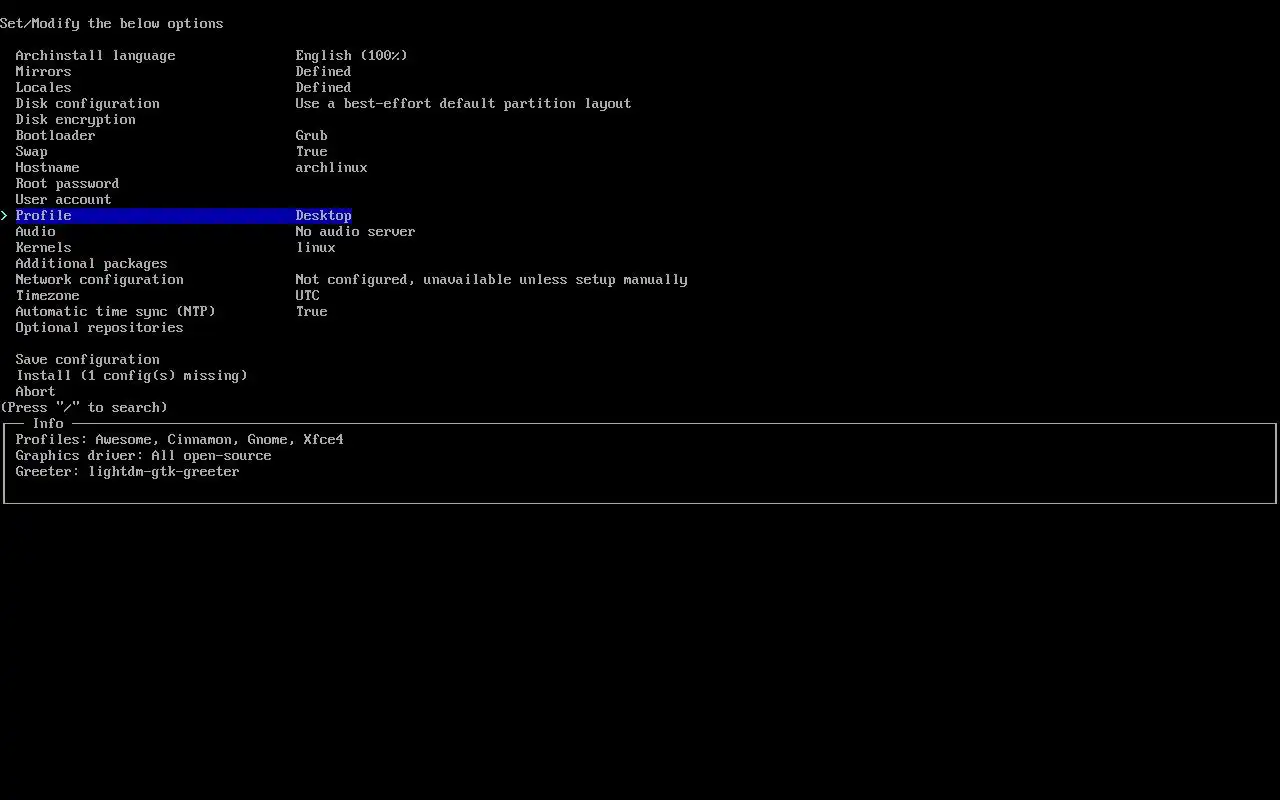Click the True value beside NTP
The width and height of the screenshot is (1280, 800).
pyautogui.click(x=311, y=311)
